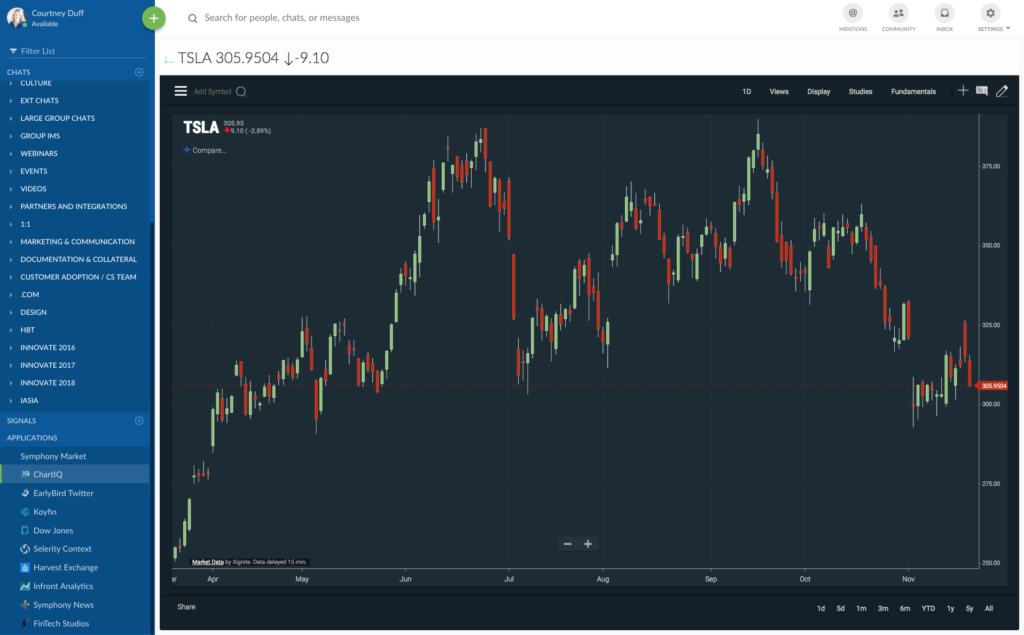Viewport: 1024px width, 635px height.
Task: Open the Selerity Context app icon
Action: pos(25,549)
